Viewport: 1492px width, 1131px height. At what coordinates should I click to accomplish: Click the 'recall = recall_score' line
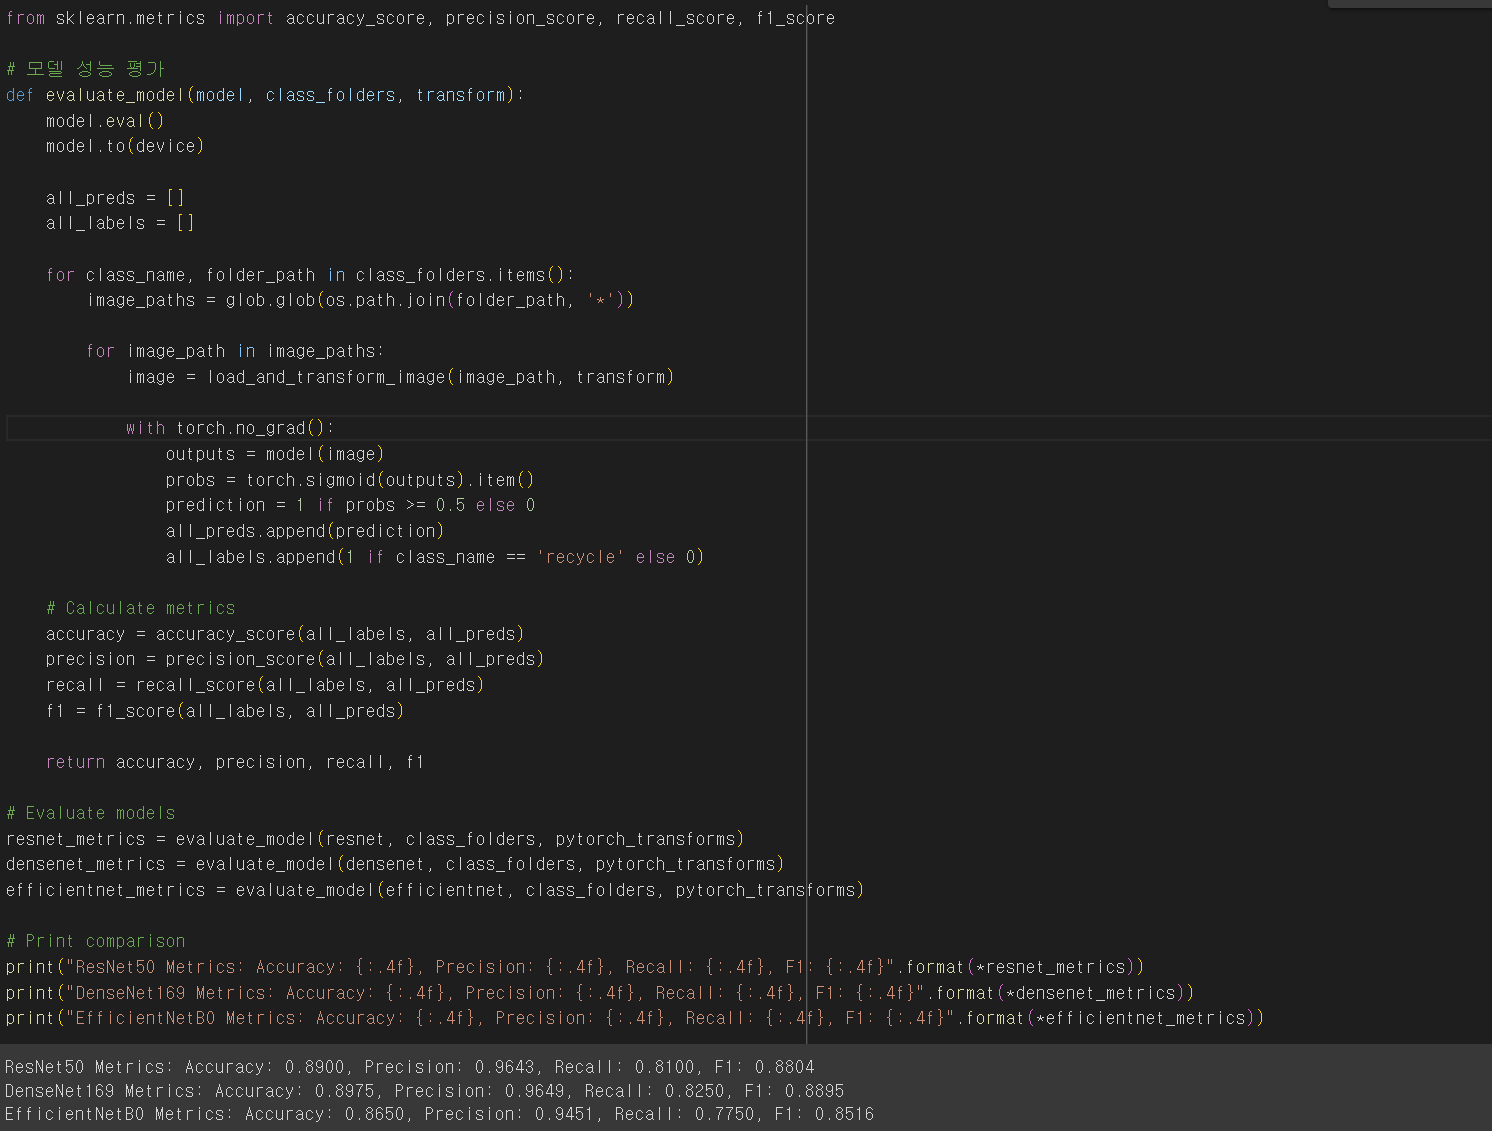[265, 685]
